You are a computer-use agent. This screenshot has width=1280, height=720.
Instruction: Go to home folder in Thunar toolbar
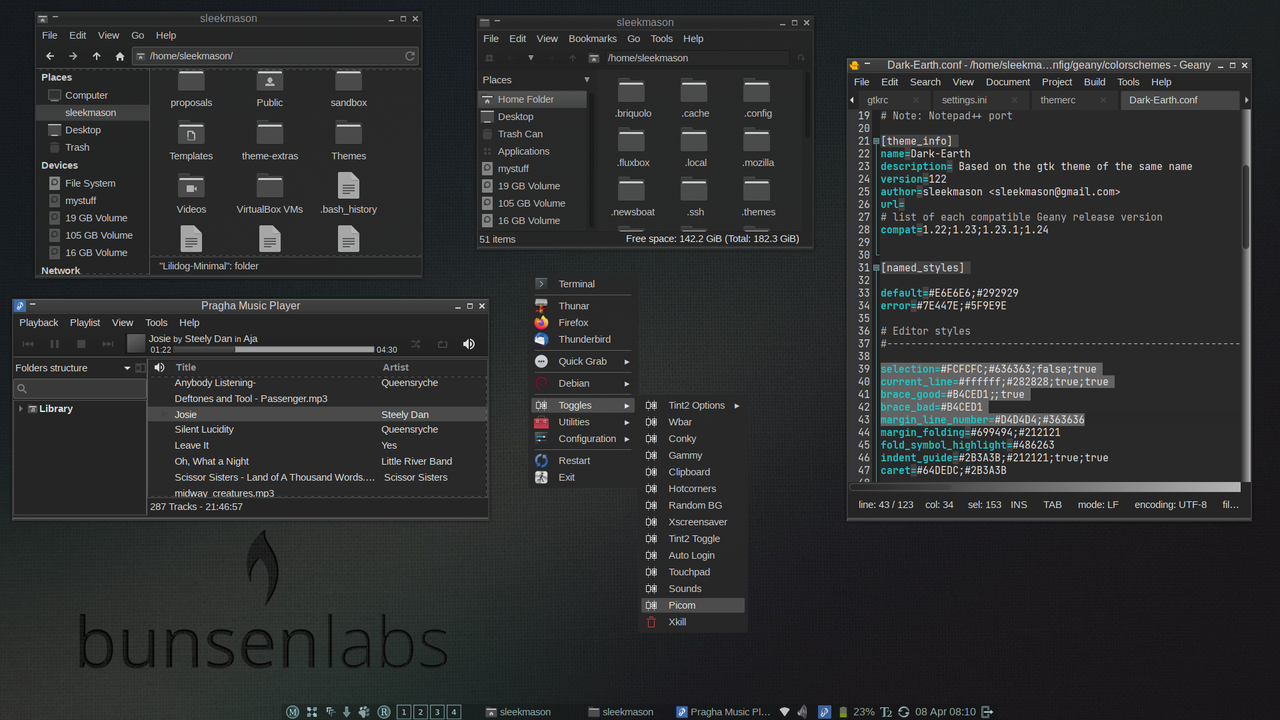coord(120,56)
